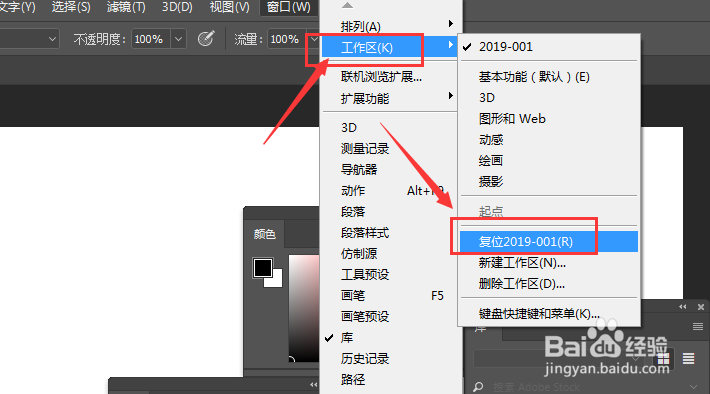Viewport: 710px width, 394px height.
Task: Open the 3D(D) menu
Action: click(177, 7)
